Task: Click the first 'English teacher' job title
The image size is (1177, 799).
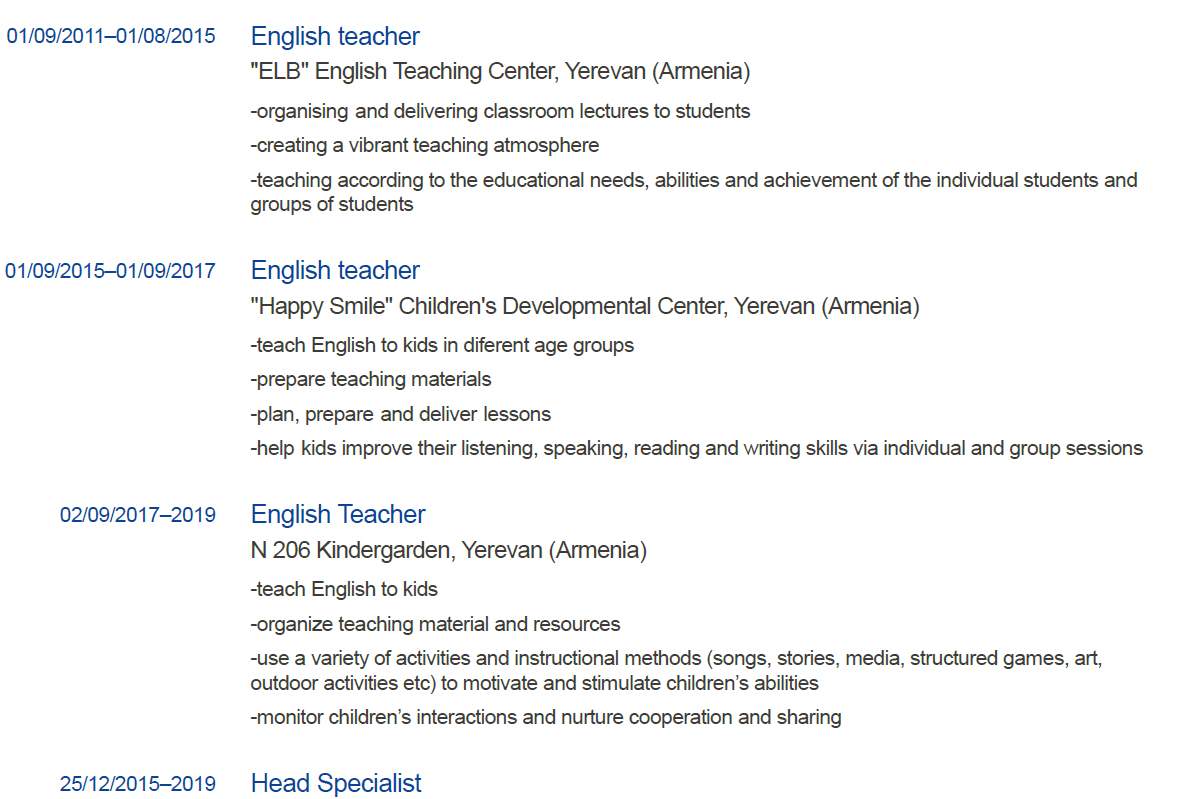Action: pos(335,36)
